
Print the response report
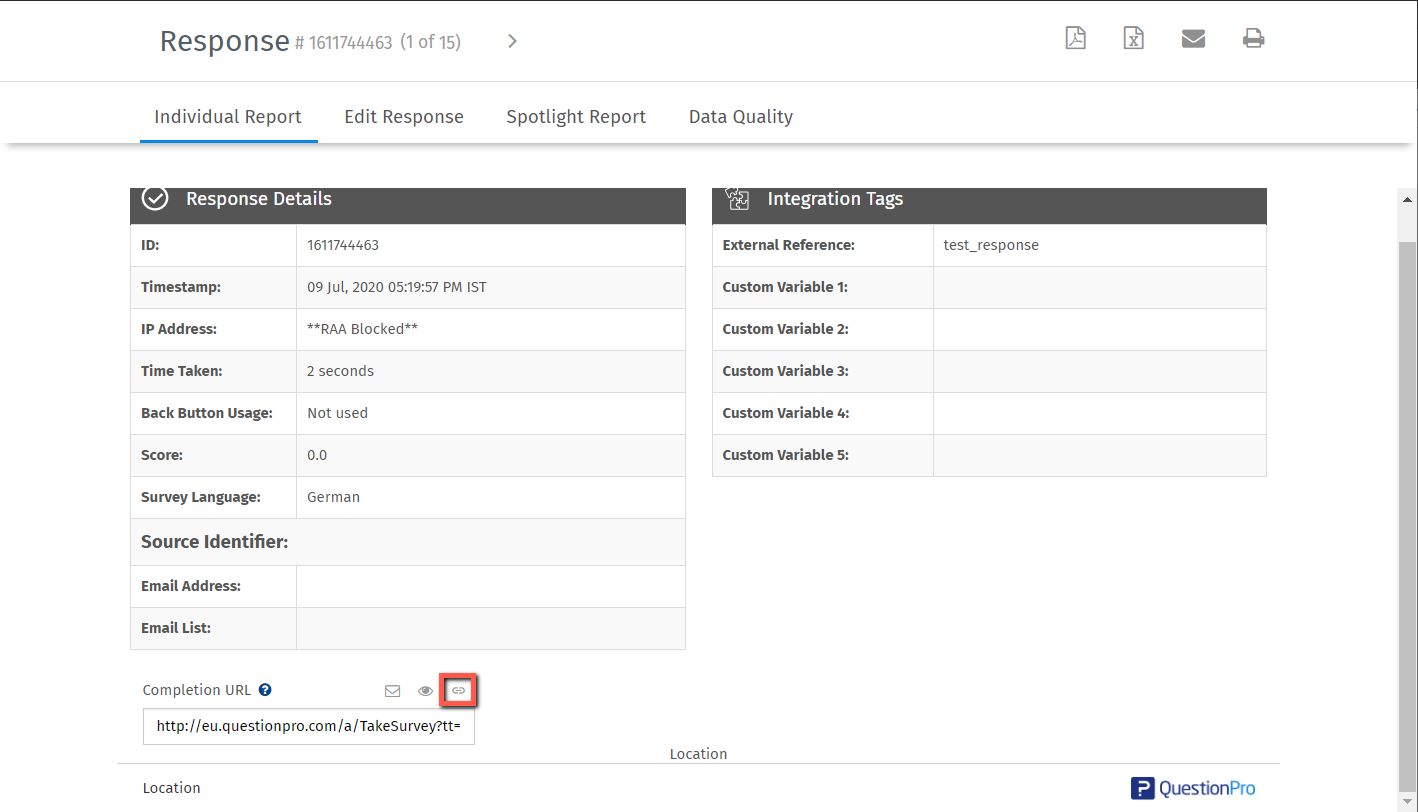[1253, 39]
